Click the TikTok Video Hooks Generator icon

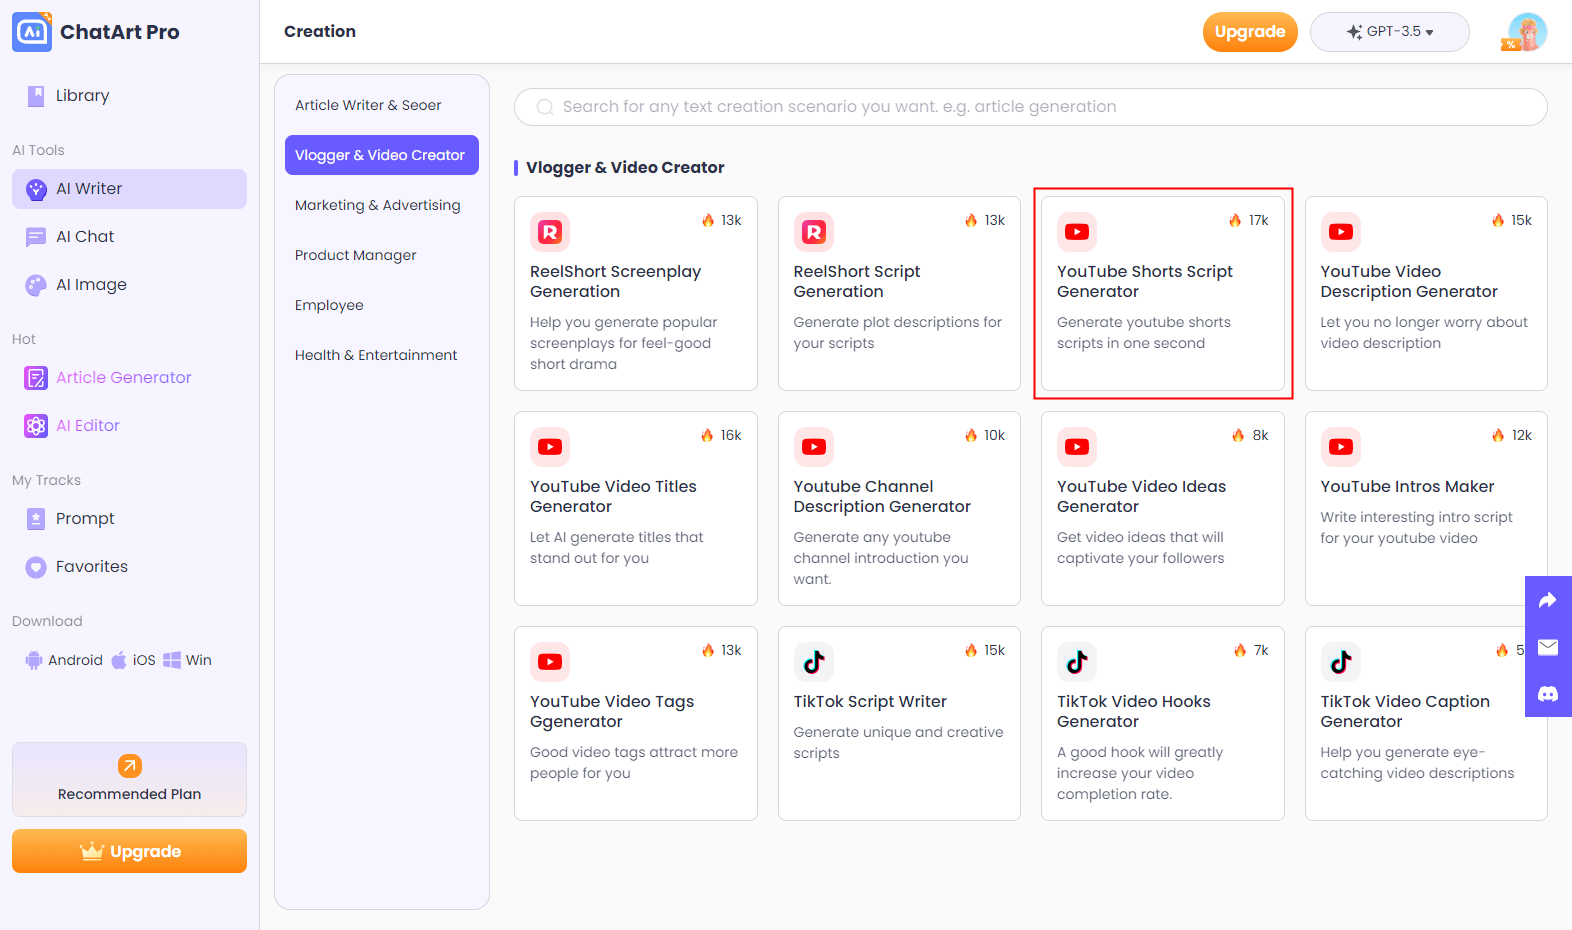(1077, 662)
